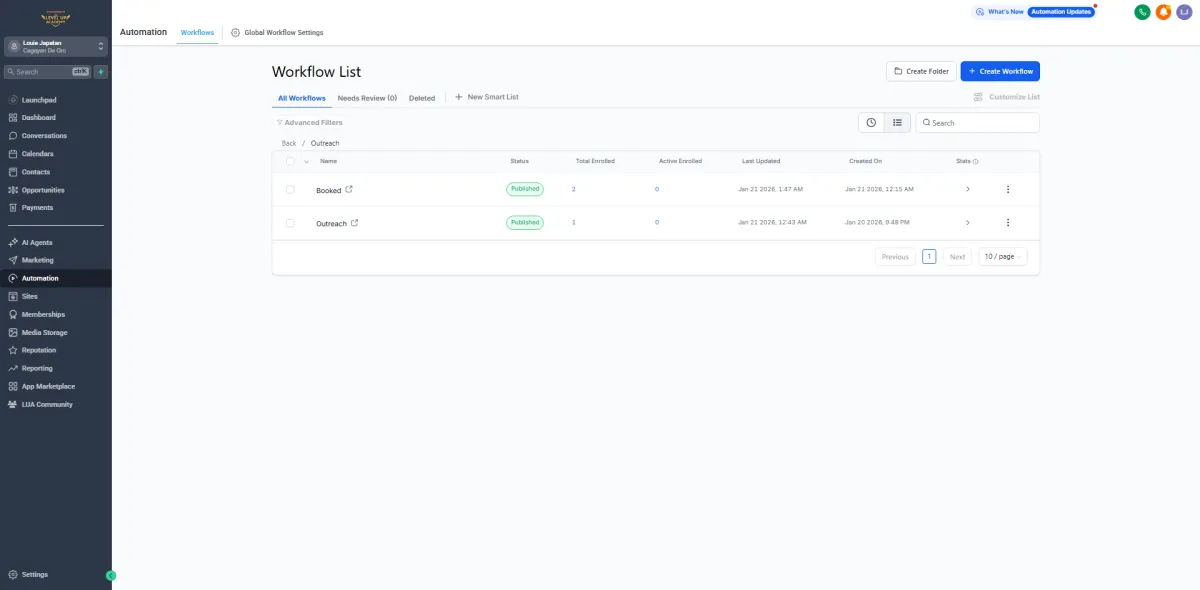Expand stats for Booked workflow
This screenshot has width=1200, height=590.
coord(967,190)
